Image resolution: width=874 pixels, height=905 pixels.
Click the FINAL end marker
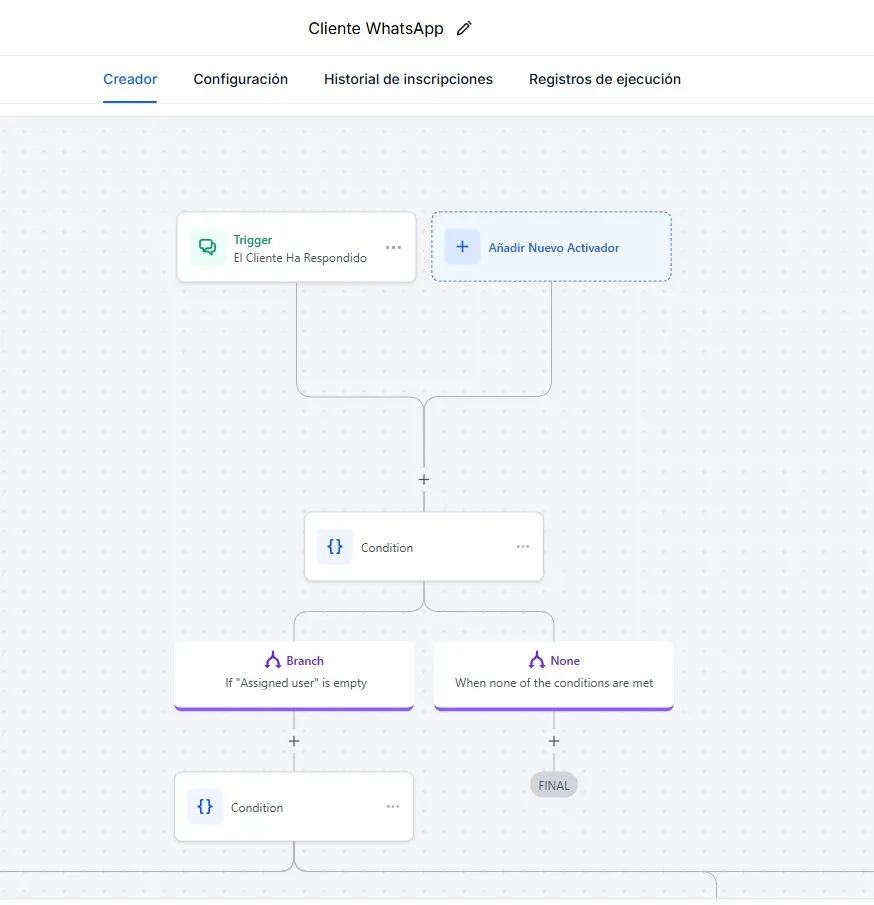point(554,785)
